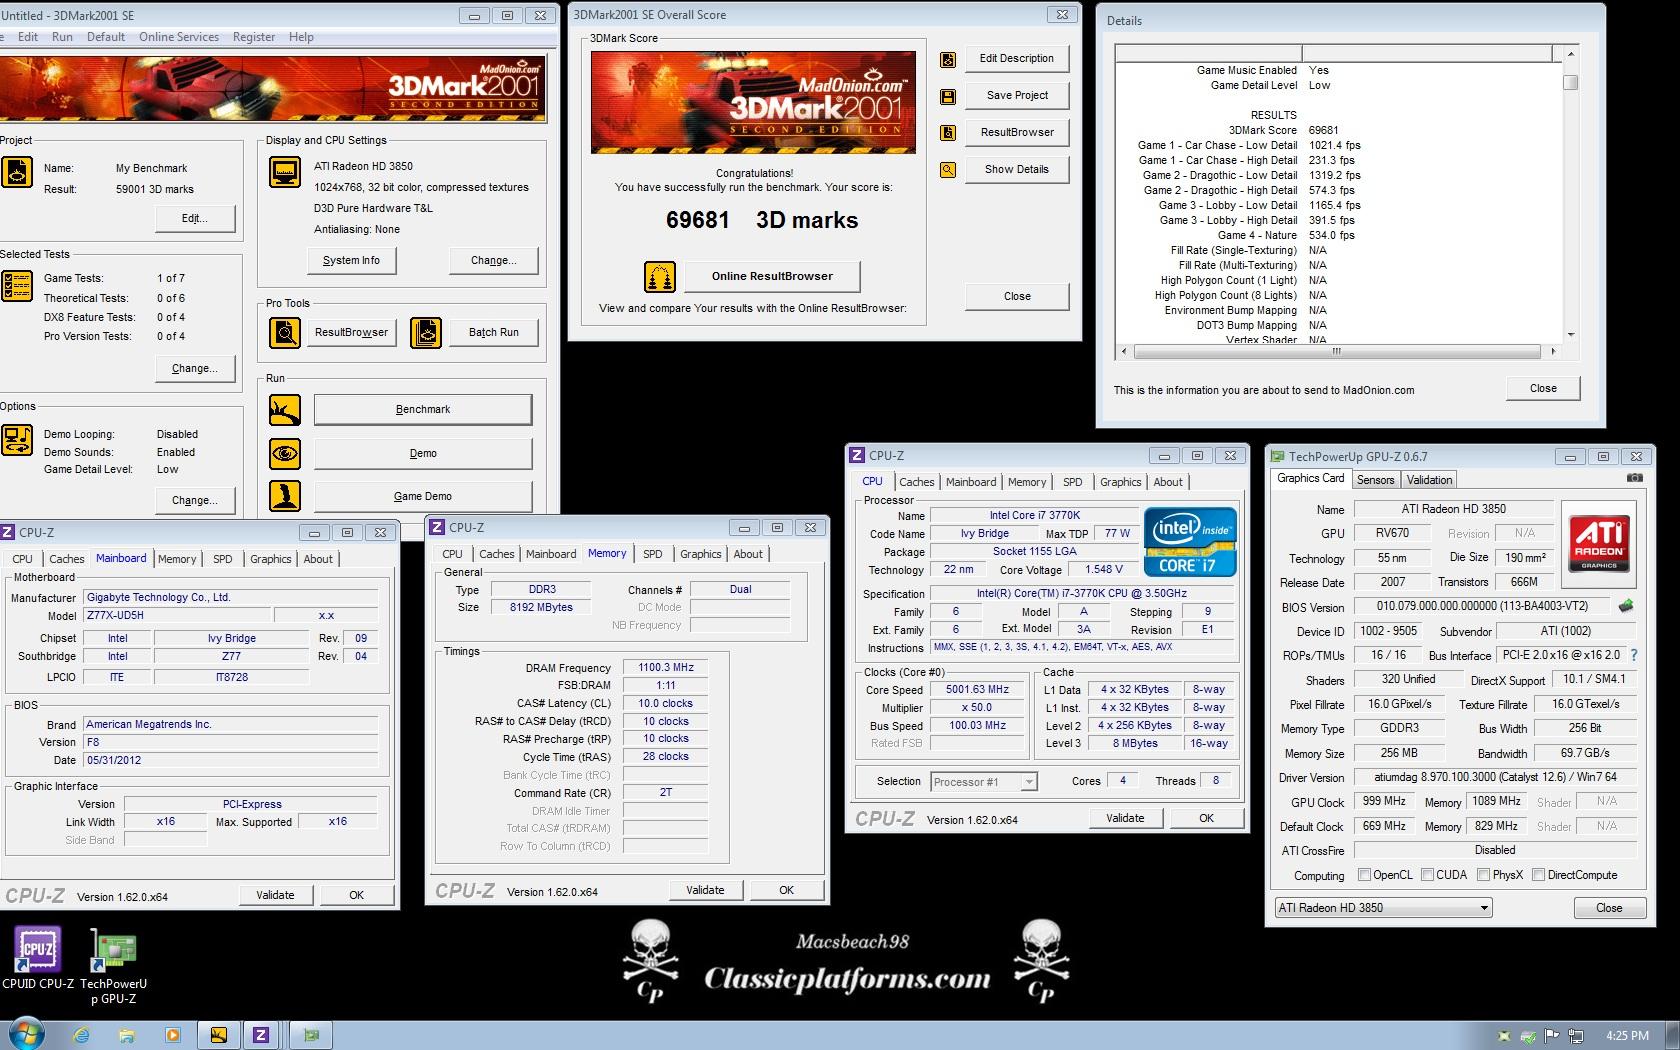The height and width of the screenshot is (1050, 1680).
Task: Click Change... under Display and CPU Settings
Action: point(494,260)
